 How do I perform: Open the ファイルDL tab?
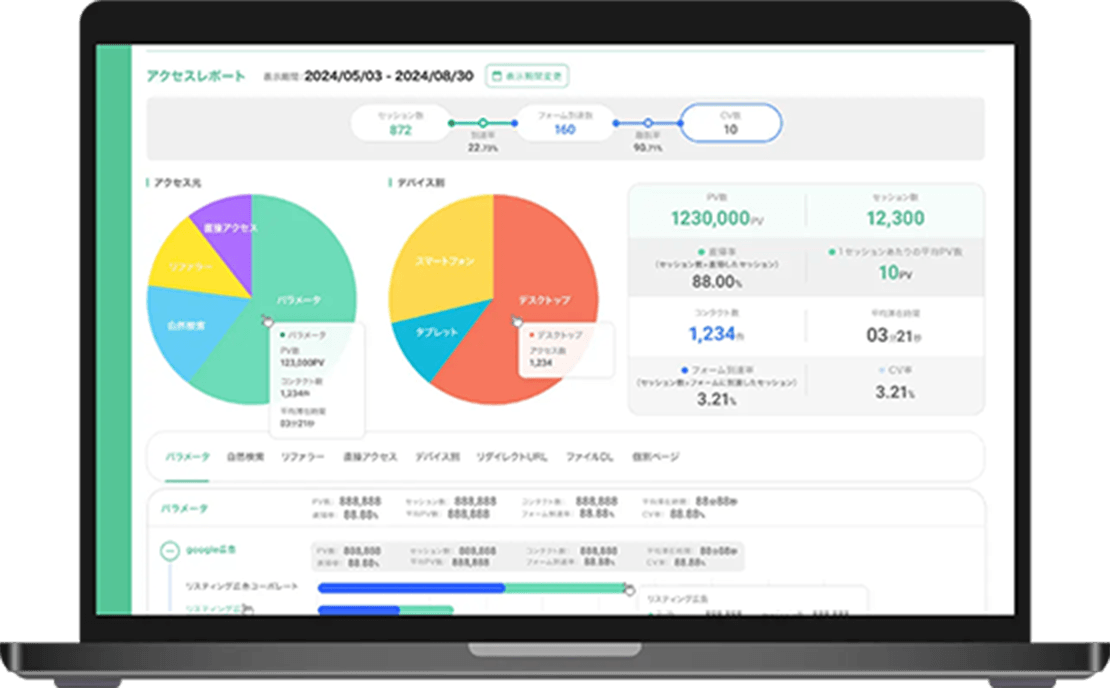[589, 457]
